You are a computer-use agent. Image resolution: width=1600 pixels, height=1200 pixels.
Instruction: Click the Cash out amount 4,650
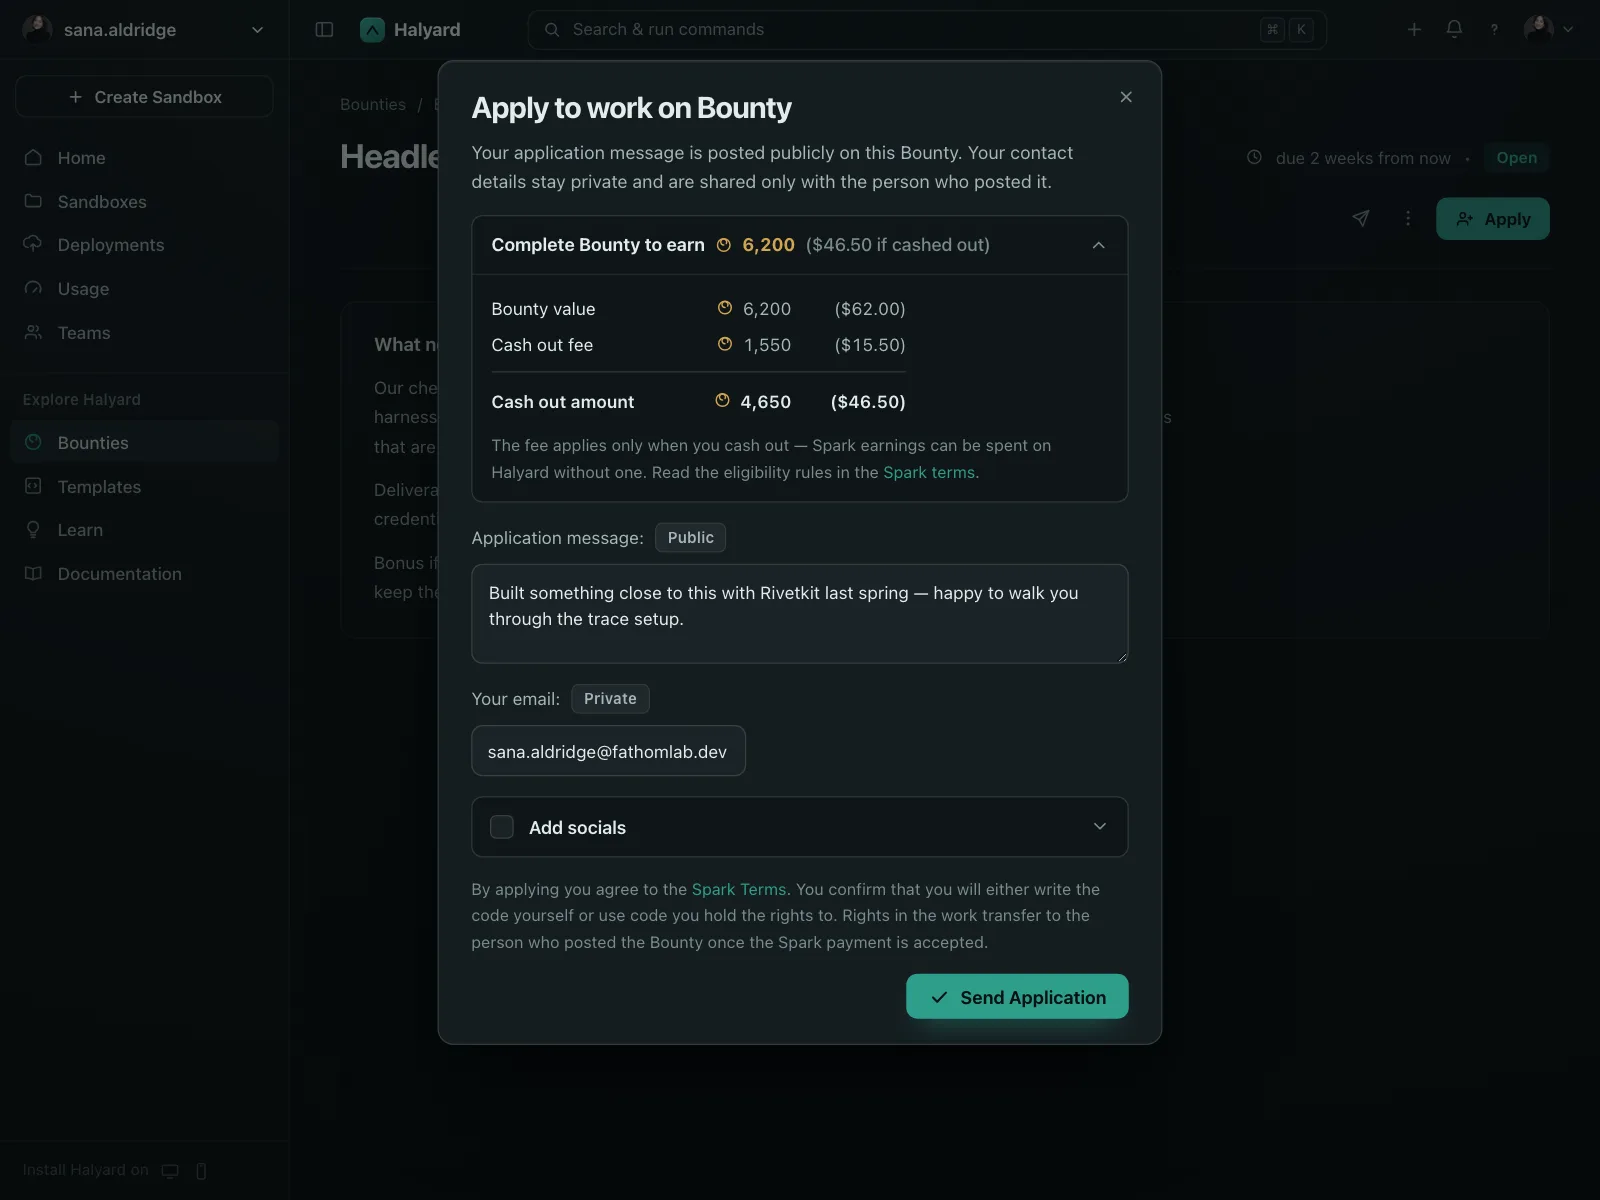coord(766,402)
